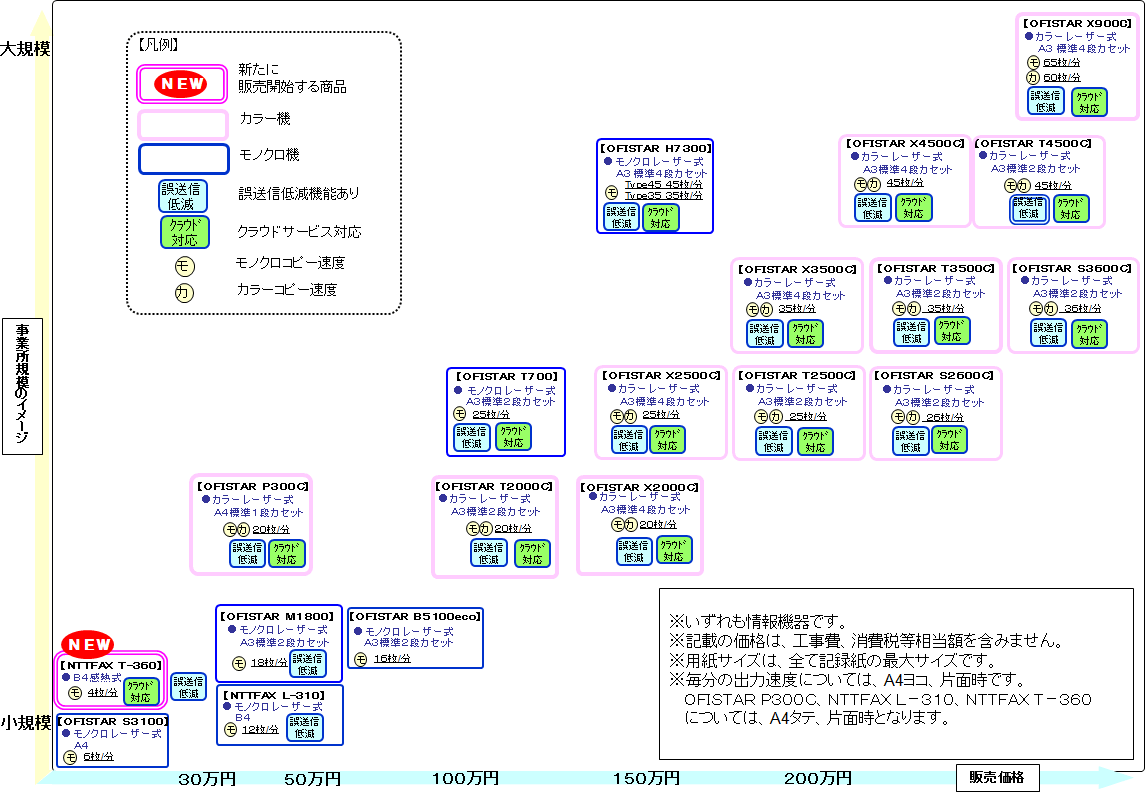Select the NTTFAX T-360 product title
Viewport: 1145px width, 792px height.
tap(111, 665)
